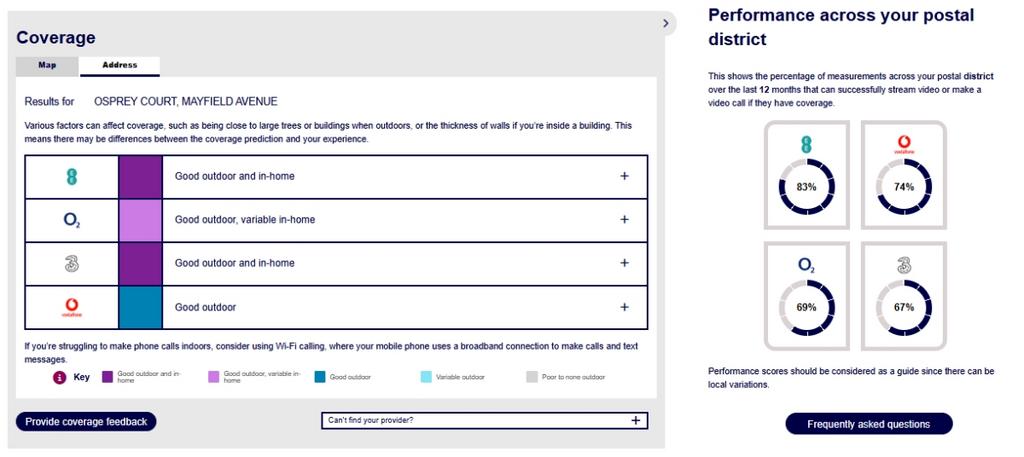The width and height of the screenshot is (1024, 457).
Task: Click the Vodafone logo in coverage table
Action: click(x=71, y=307)
